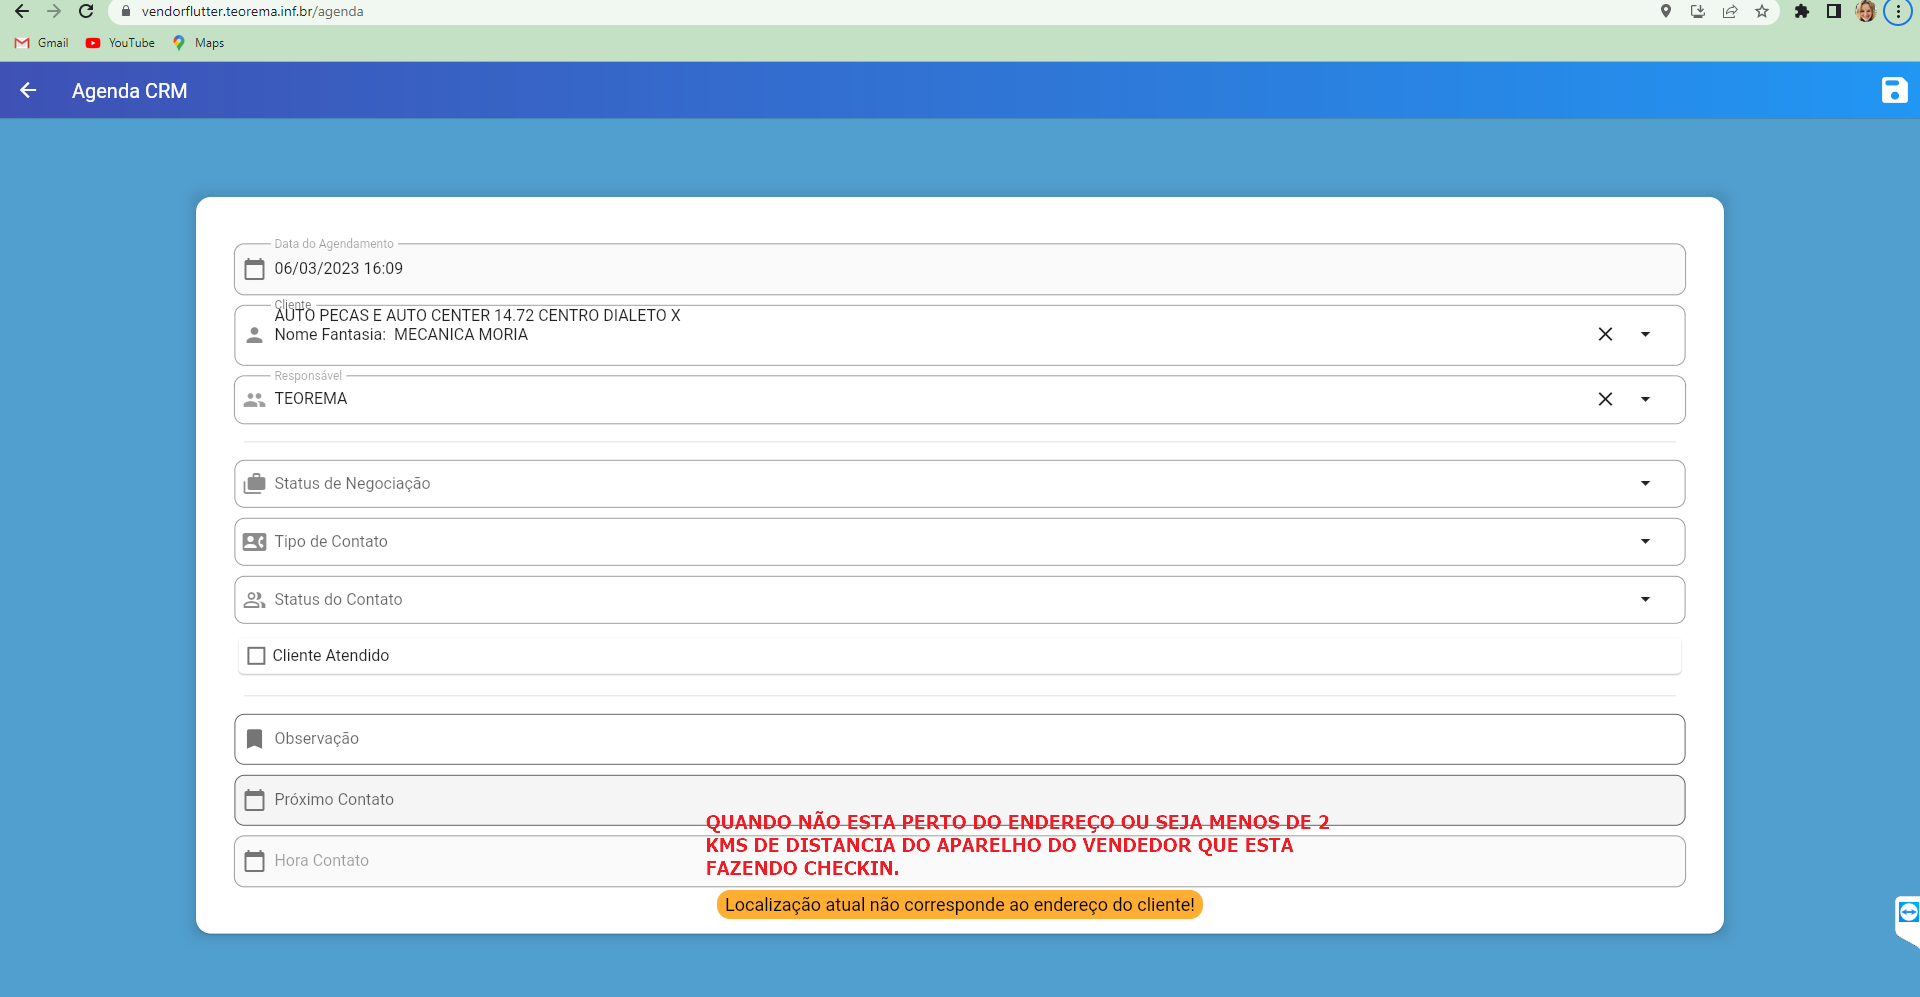Edit the Data do Agendamento field value
1920x997 pixels.
[960, 269]
